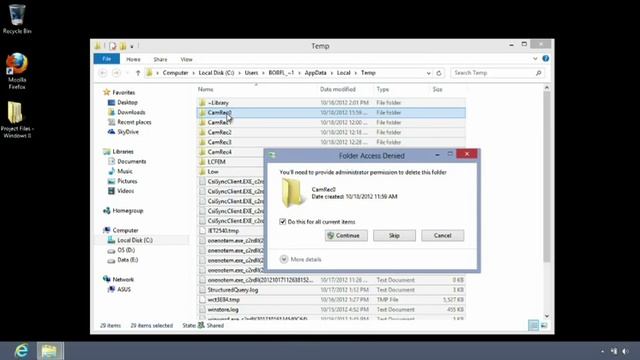The image size is (640, 360).
Task: Click the File Explorer taskbar button
Action: coord(50,351)
